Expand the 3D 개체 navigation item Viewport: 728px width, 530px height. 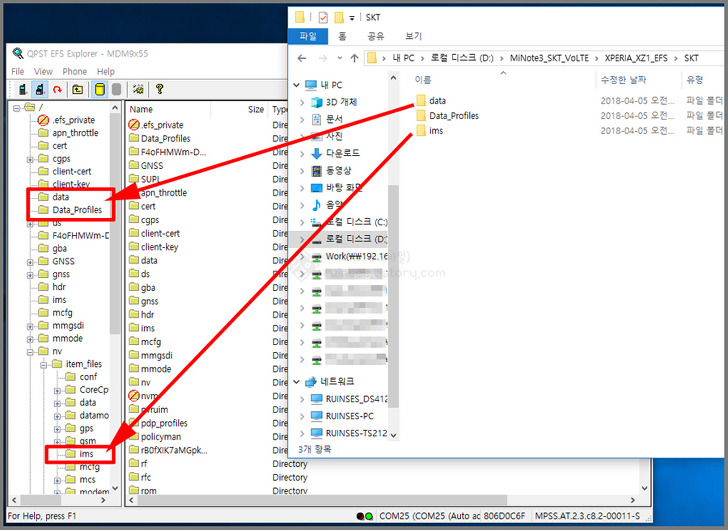pyautogui.click(x=303, y=102)
